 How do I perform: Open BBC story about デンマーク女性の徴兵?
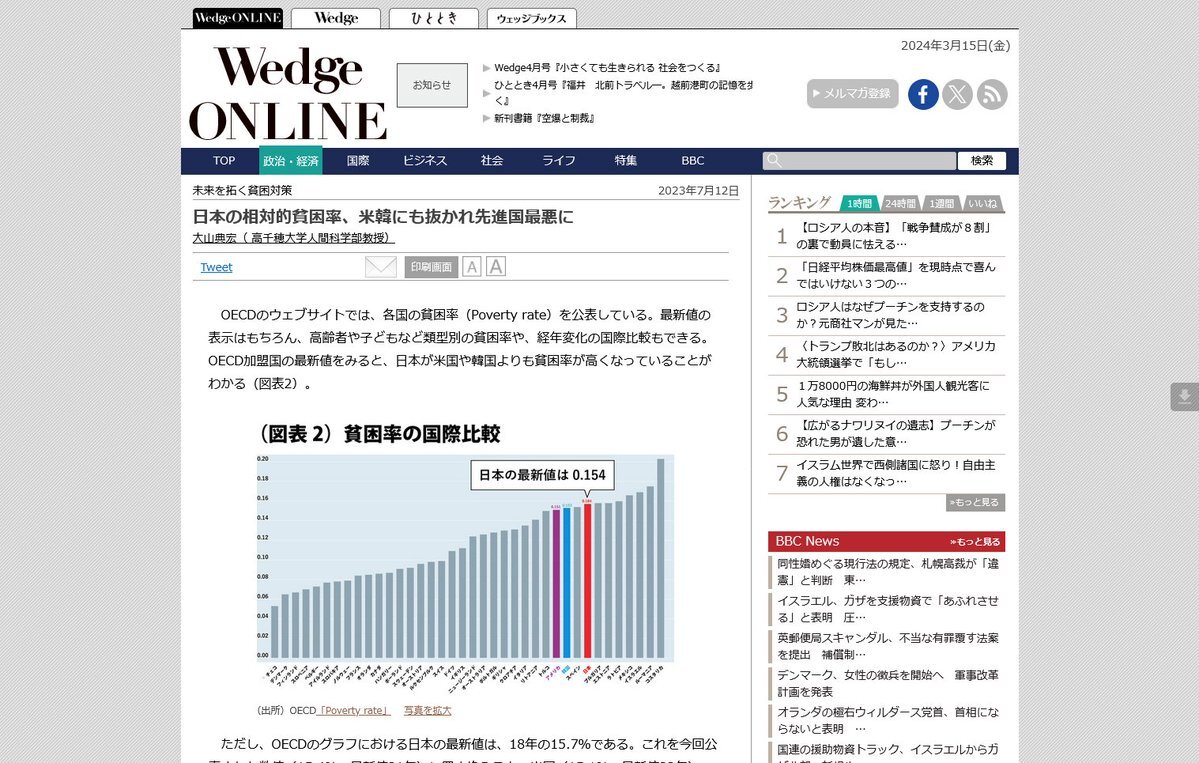[x=888, y=683]
